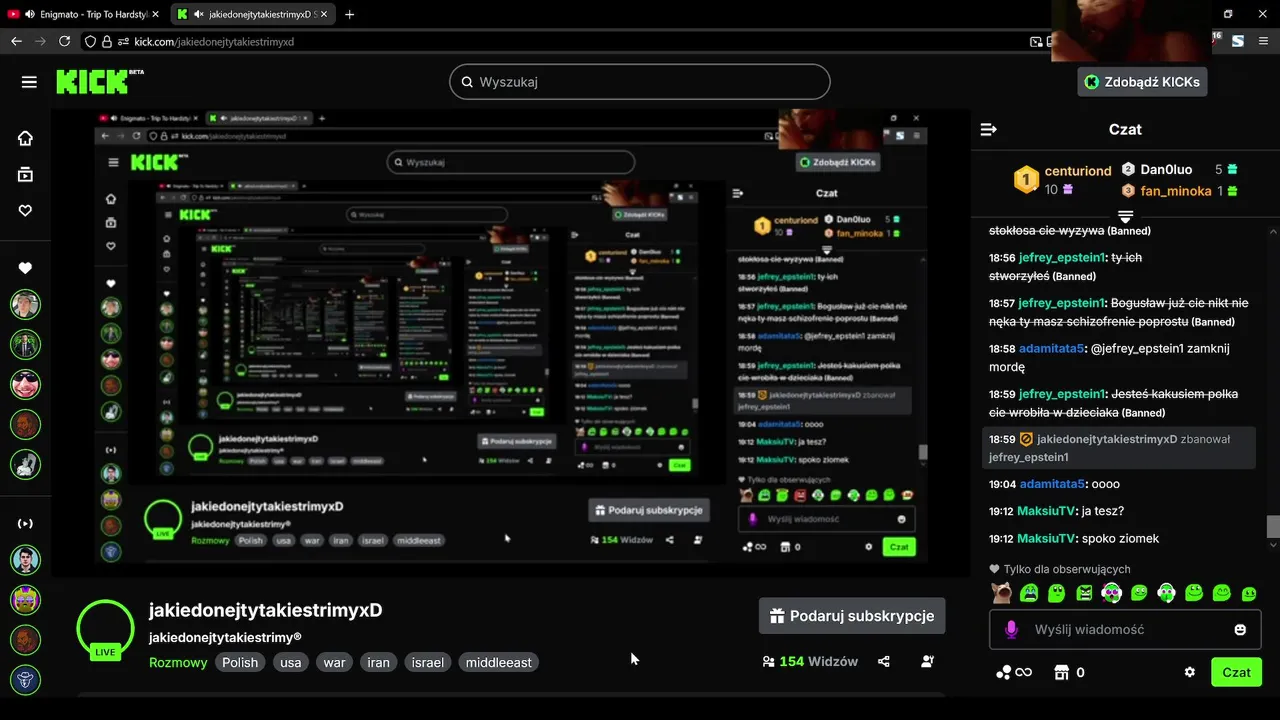
Task: Click the shield tracking protection icon
Action: (90, 41)
